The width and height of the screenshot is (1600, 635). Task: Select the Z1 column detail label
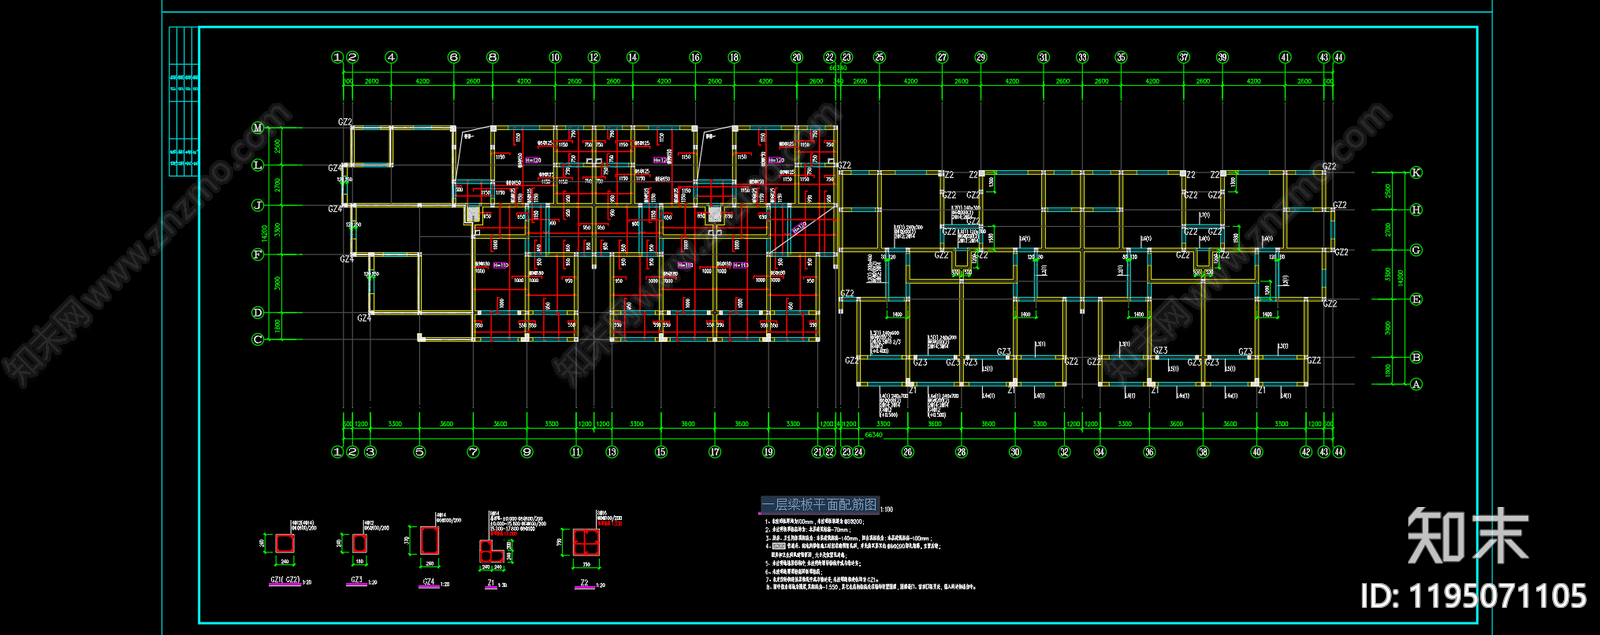491,582
